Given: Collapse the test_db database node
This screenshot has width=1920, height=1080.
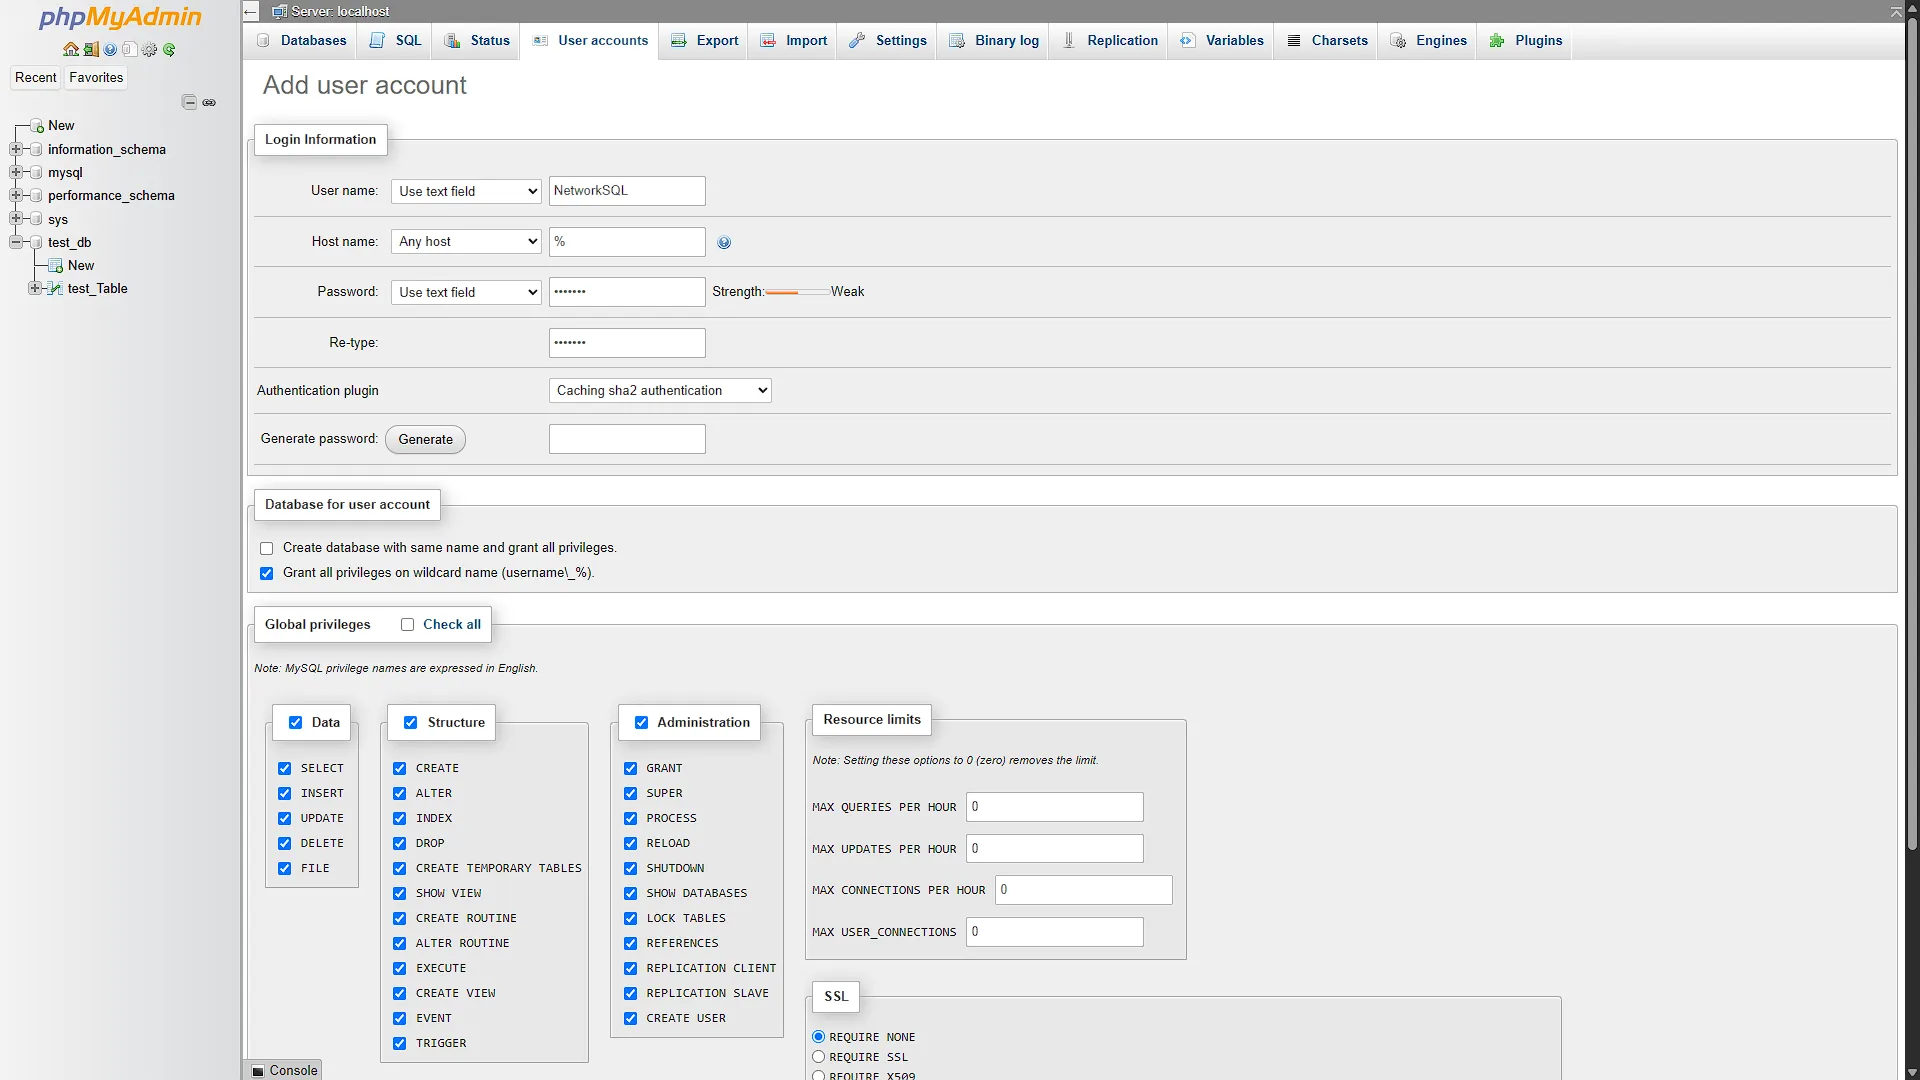Looking at the screenshot, I should click(16, 242).
